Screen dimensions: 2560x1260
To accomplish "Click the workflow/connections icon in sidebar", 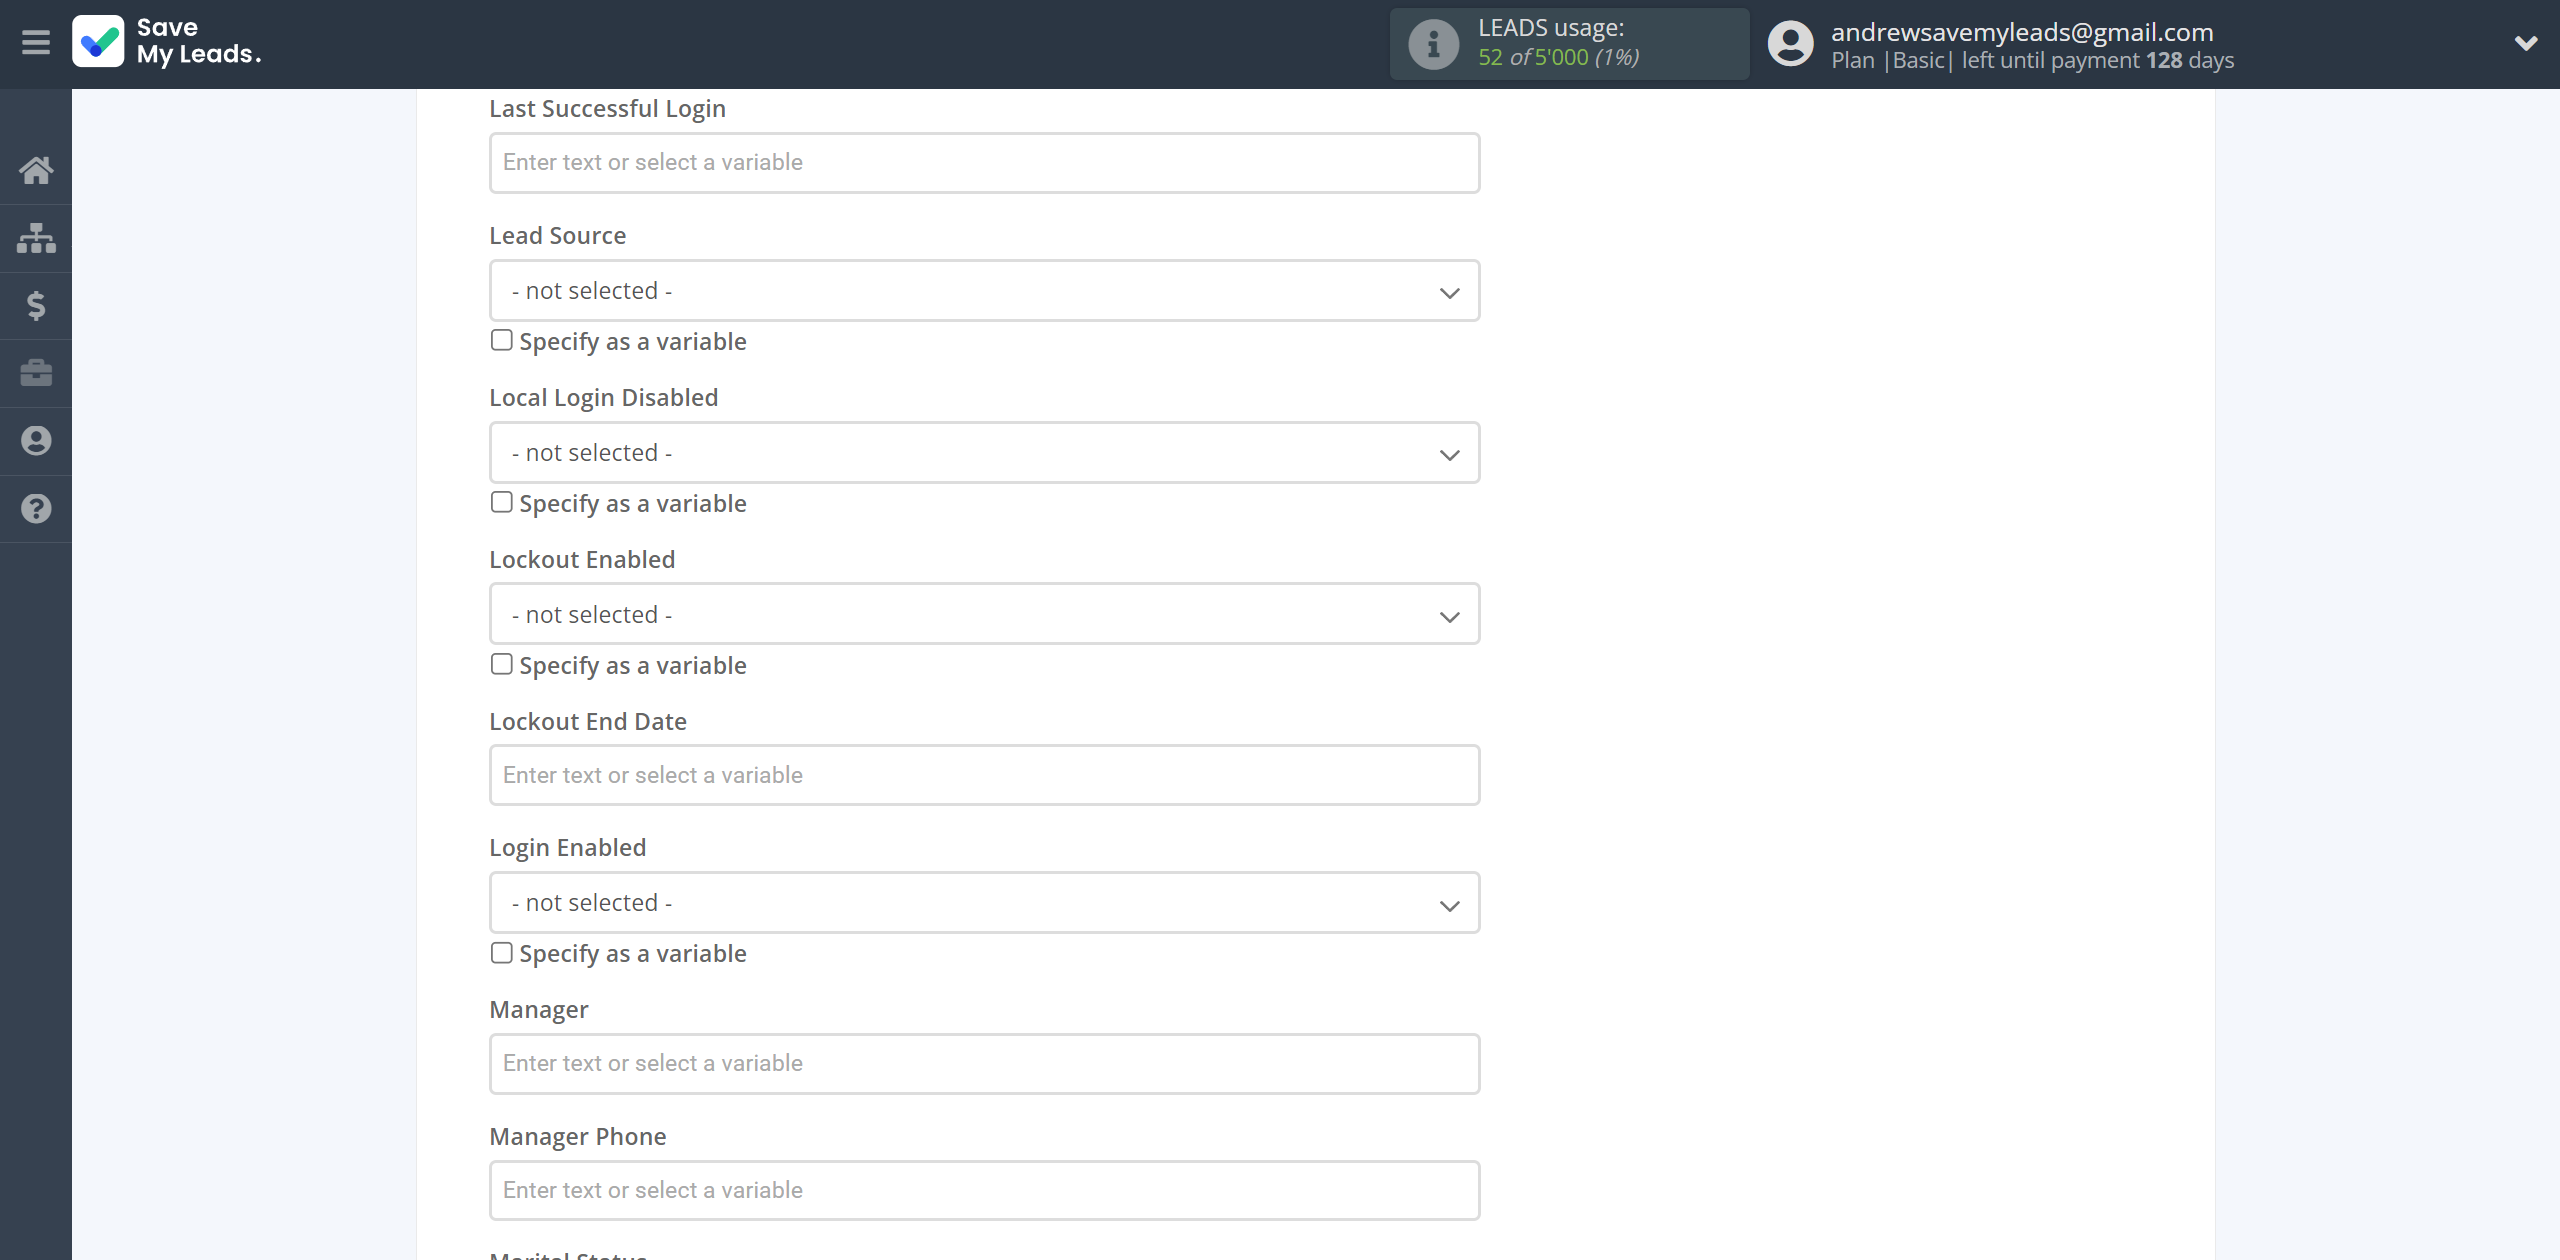I will click(36, 235).
